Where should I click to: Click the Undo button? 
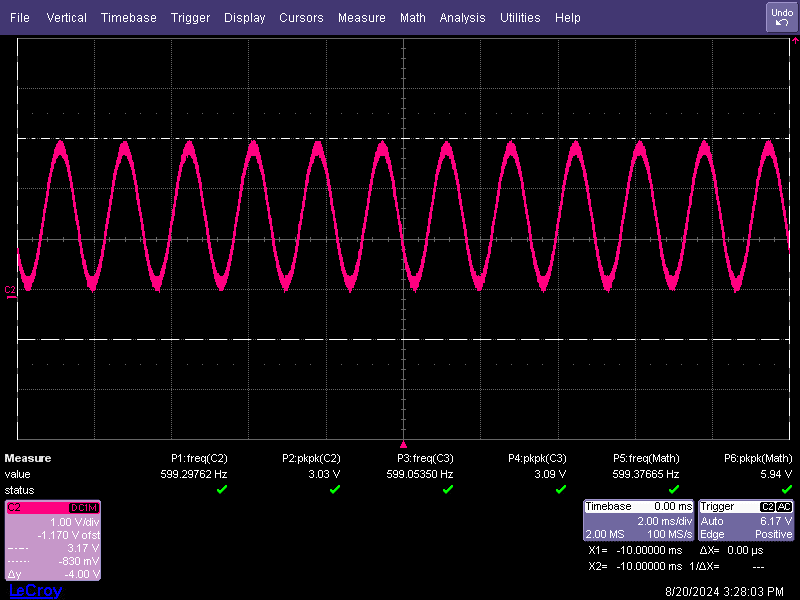click(780, 17)
